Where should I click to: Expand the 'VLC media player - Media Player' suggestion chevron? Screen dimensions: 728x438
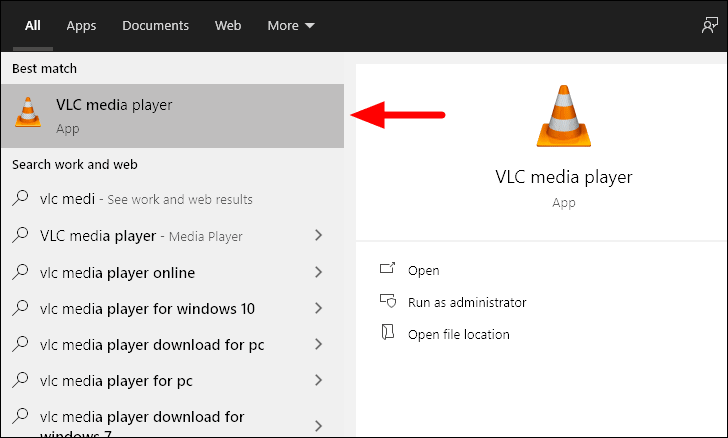tap(318, 235)
